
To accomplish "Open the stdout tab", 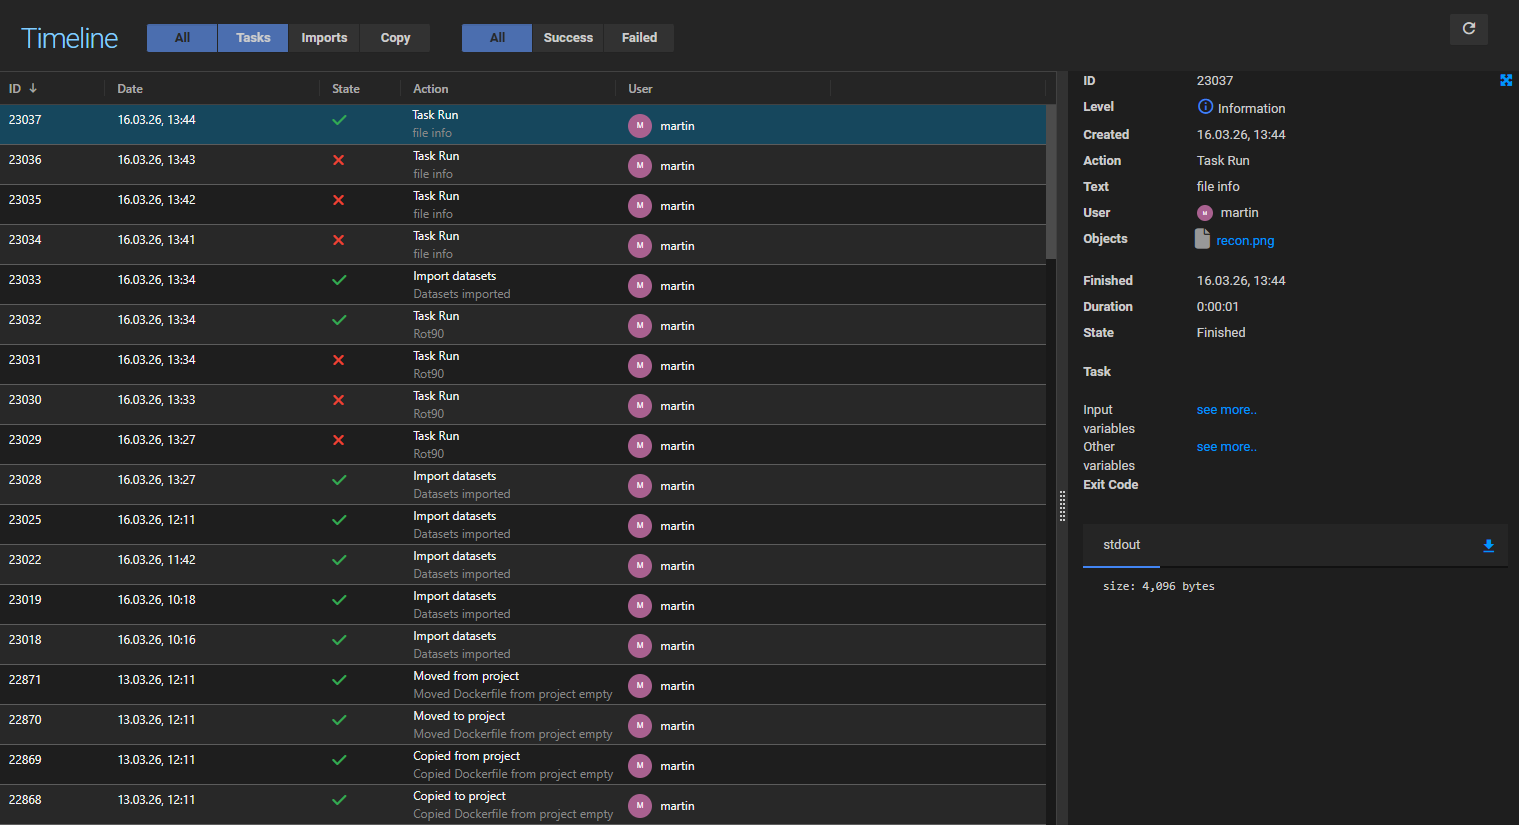I will pyautogui.click(x=1121, y=545).
